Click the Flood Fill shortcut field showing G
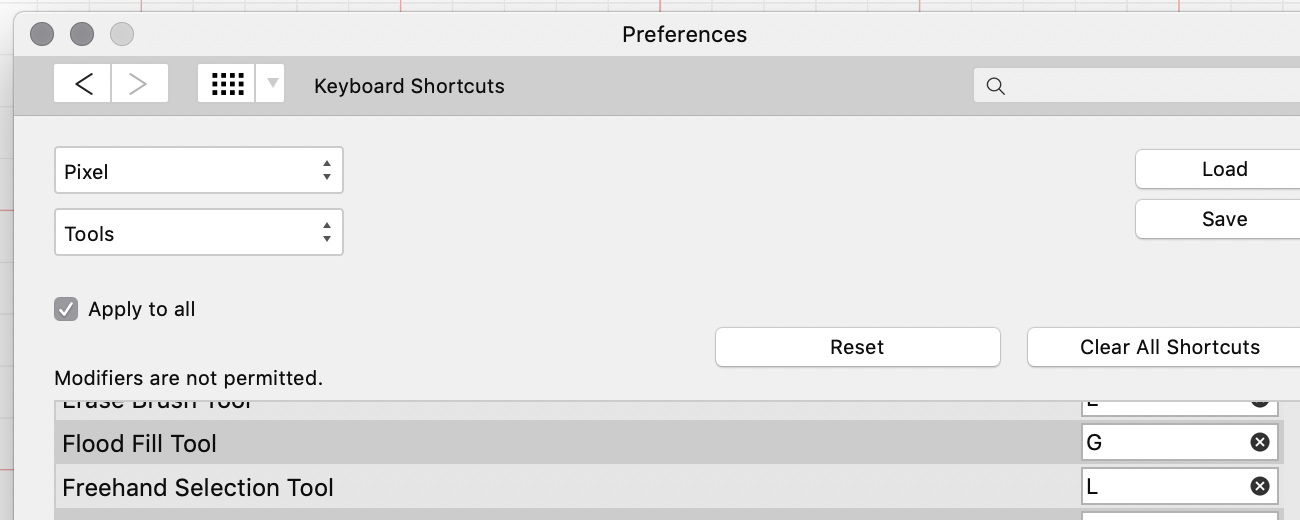Viewport: 1300px width, 520px height. (1160, 442)
